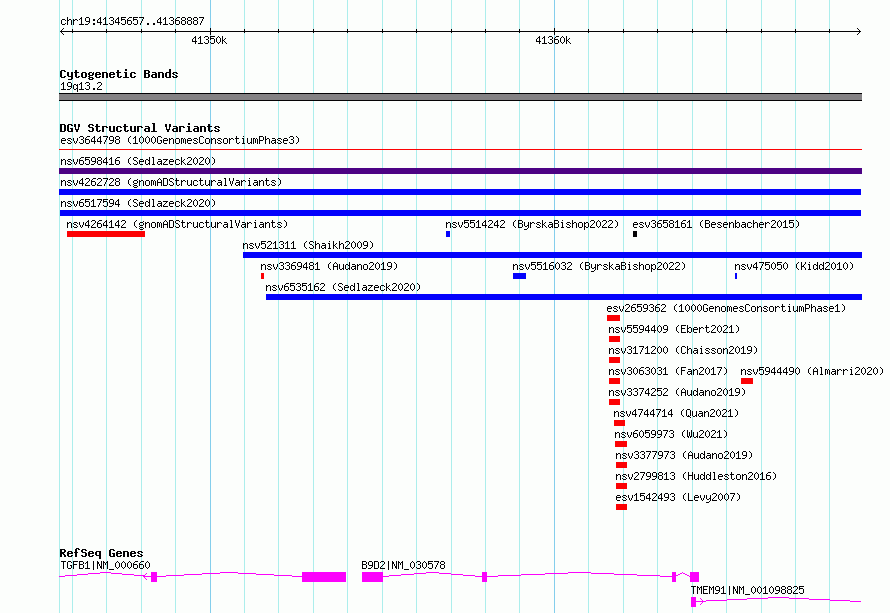Open the B9D2|NM_030578 gene label
The image size is (890, 613).
click(x=404, y=565)
